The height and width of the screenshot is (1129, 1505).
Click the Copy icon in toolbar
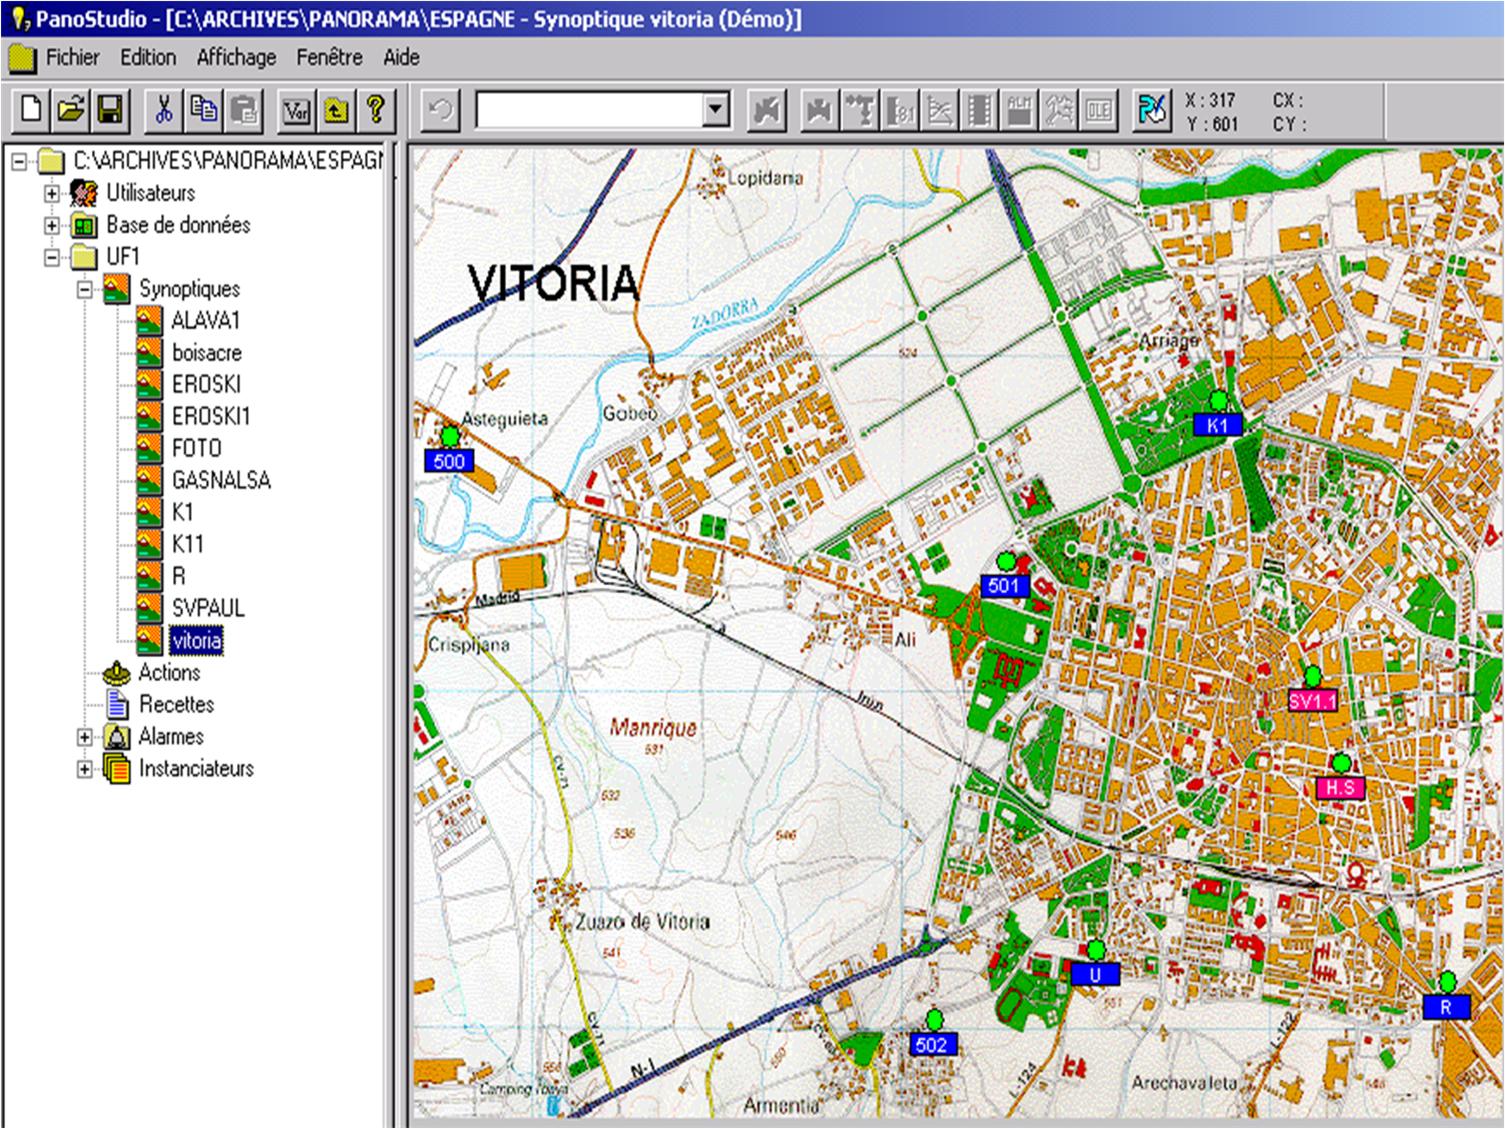point(204,110)
